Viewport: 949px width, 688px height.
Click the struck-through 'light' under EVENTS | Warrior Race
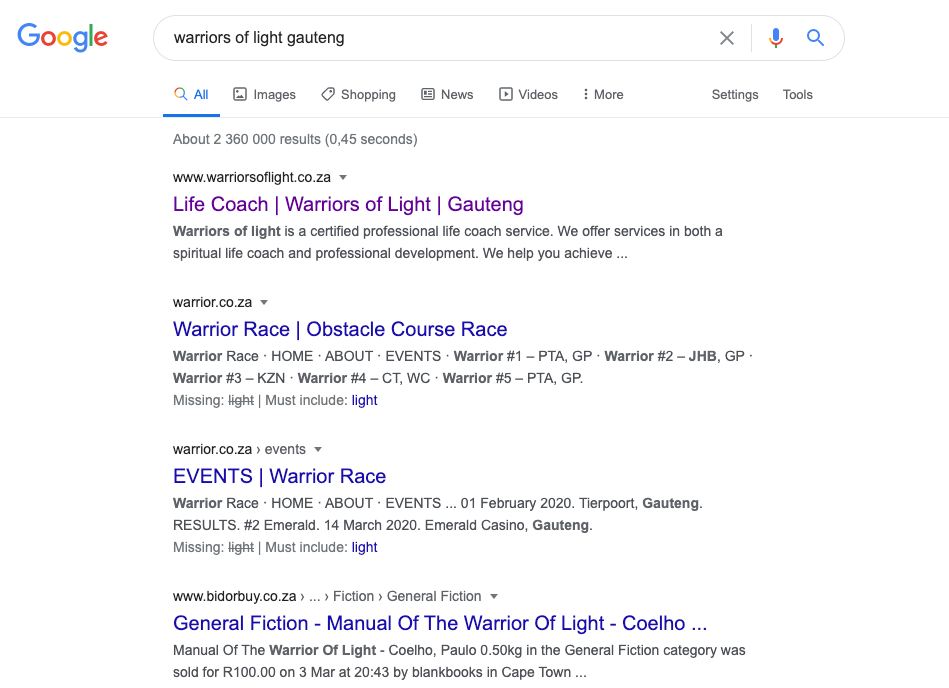pos(241,548)
